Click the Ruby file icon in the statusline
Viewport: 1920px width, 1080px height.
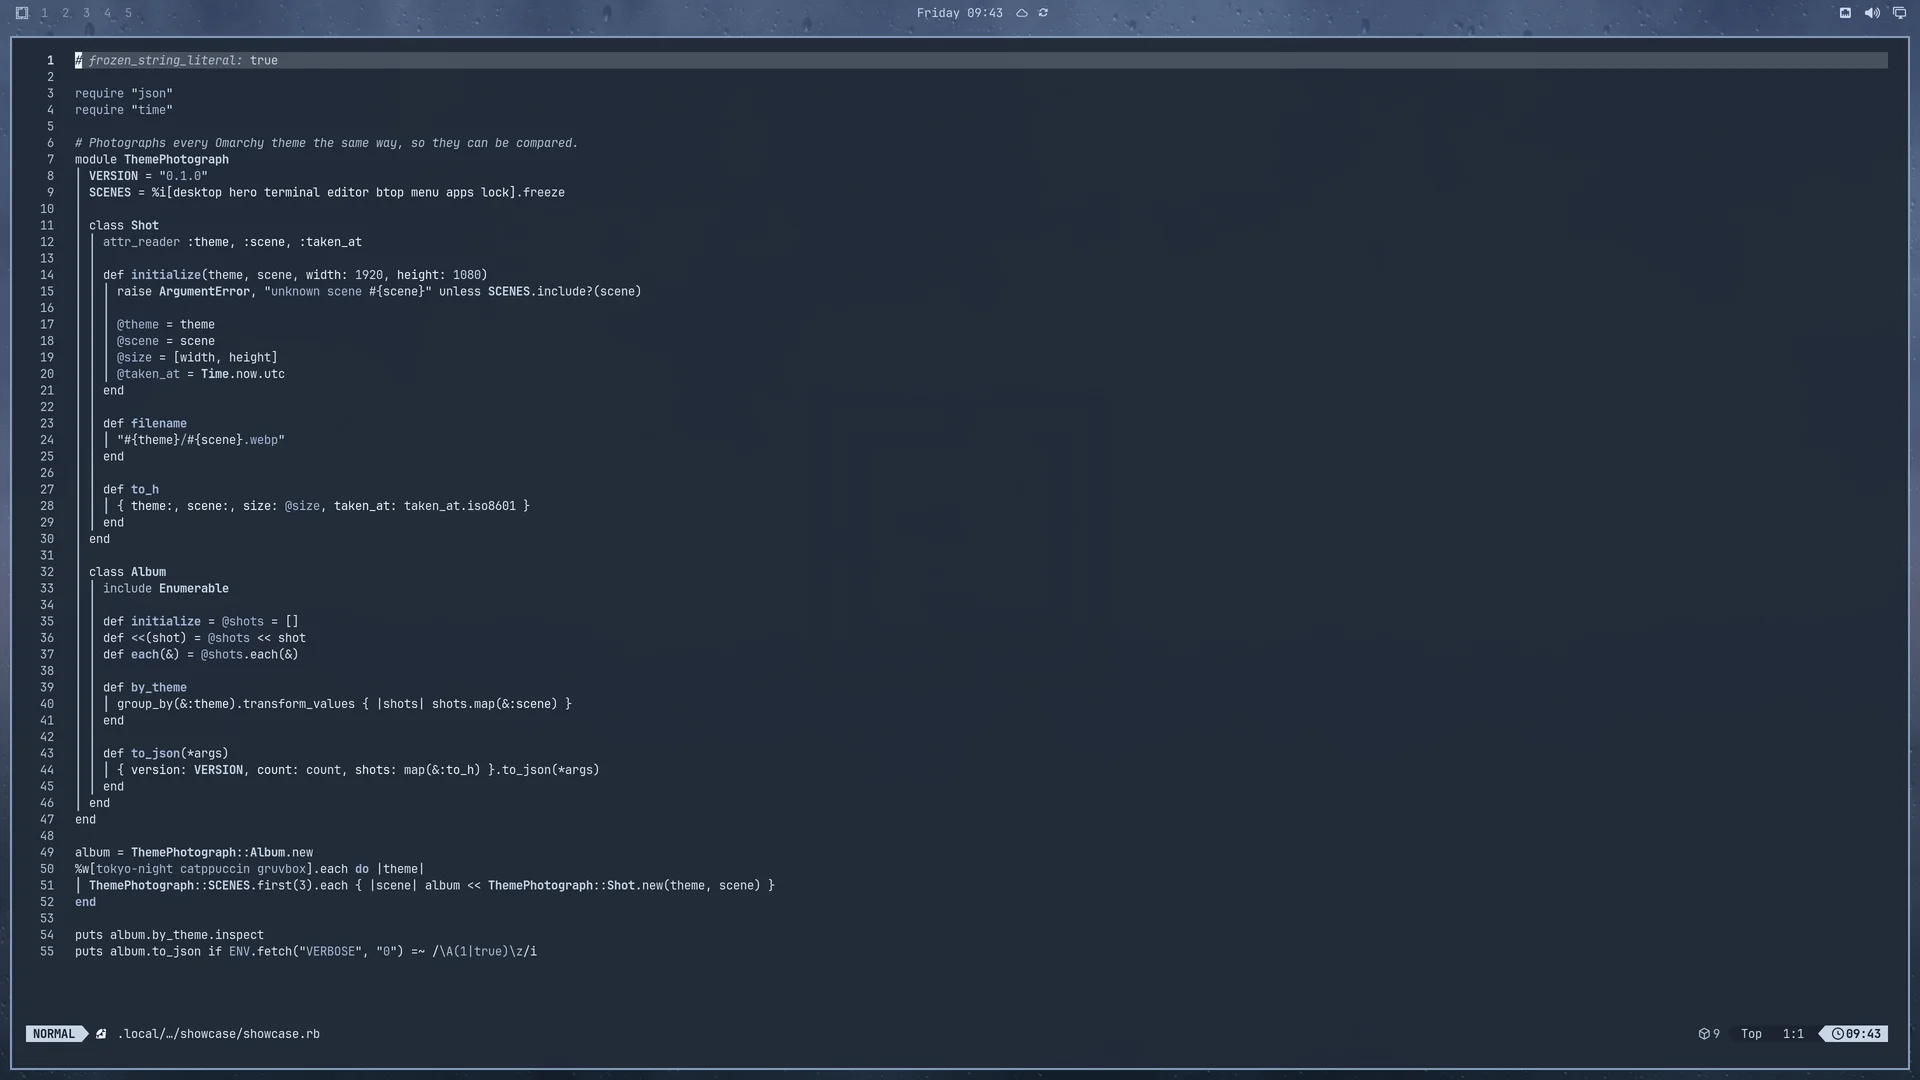point(101,1034)
